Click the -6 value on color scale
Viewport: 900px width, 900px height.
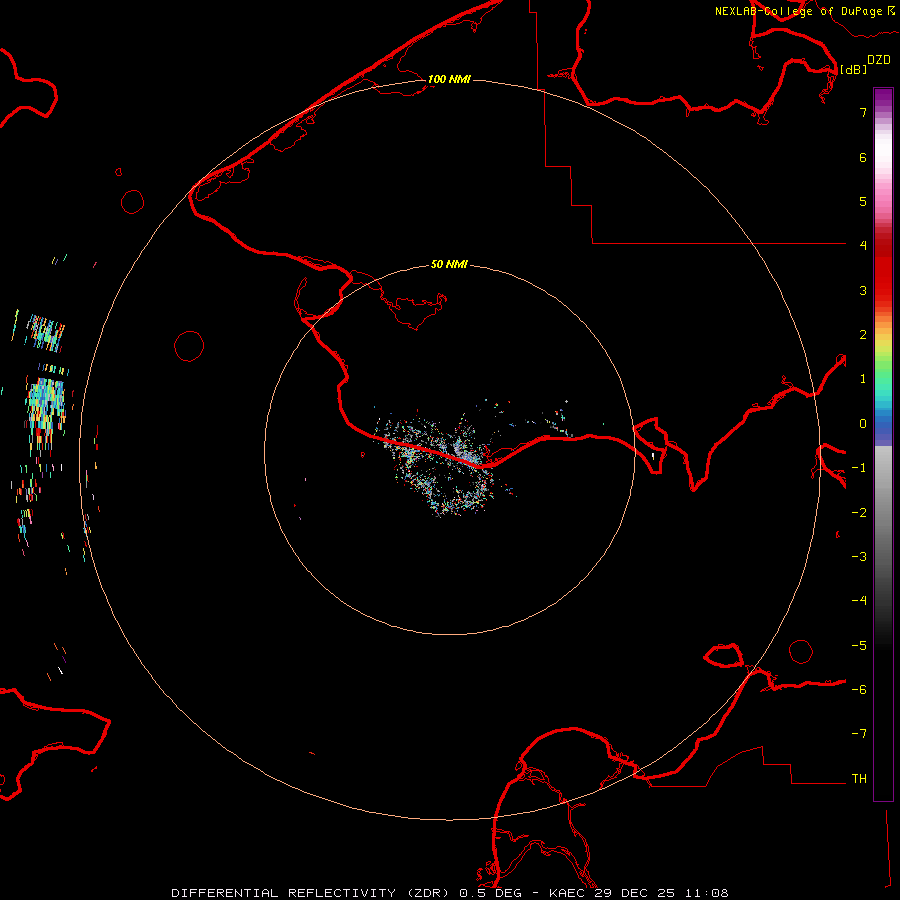coord(859,689)
